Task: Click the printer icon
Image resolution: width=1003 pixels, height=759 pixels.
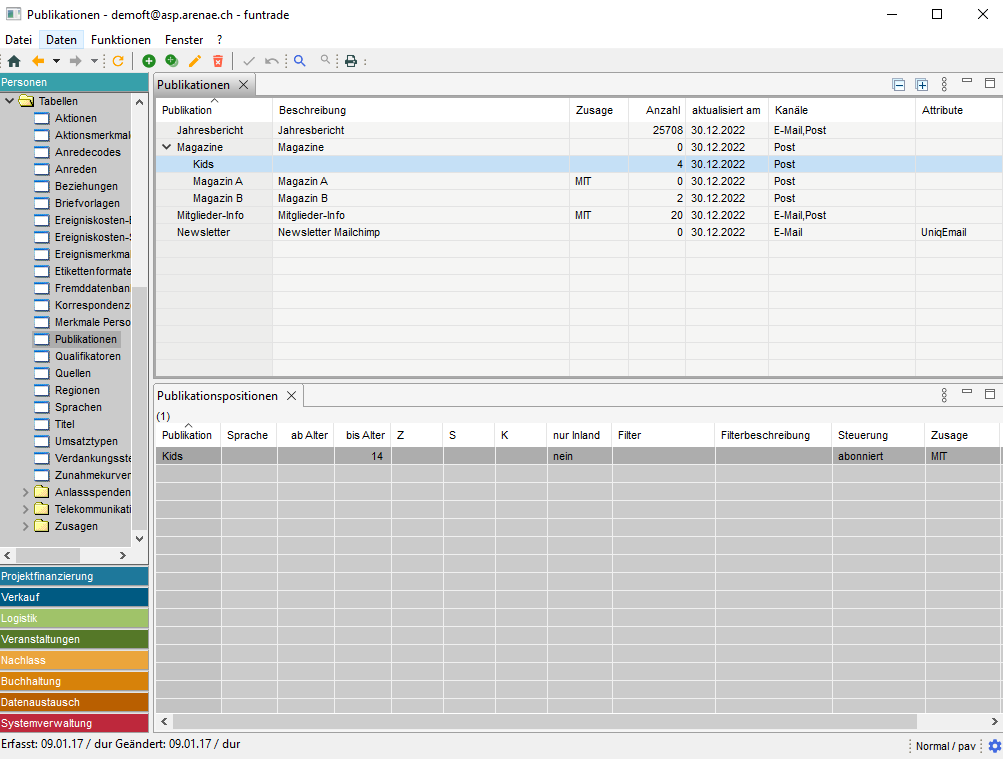Action: click(x=351, y=61)
